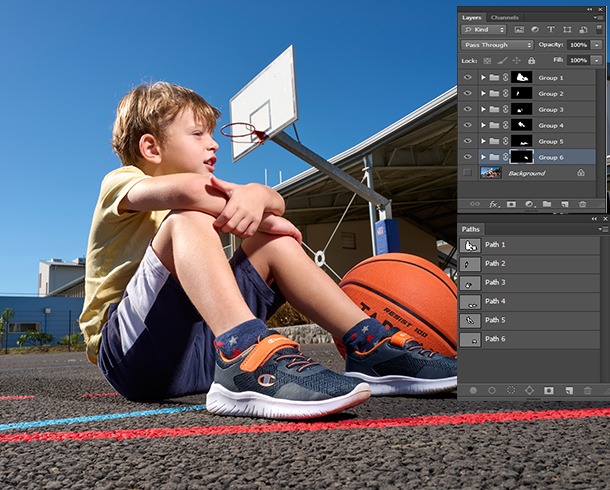Open the Opacity slider dropdown arrow
Image resolution: width=610 pixels, height=490 pixels.
(597, 45)
